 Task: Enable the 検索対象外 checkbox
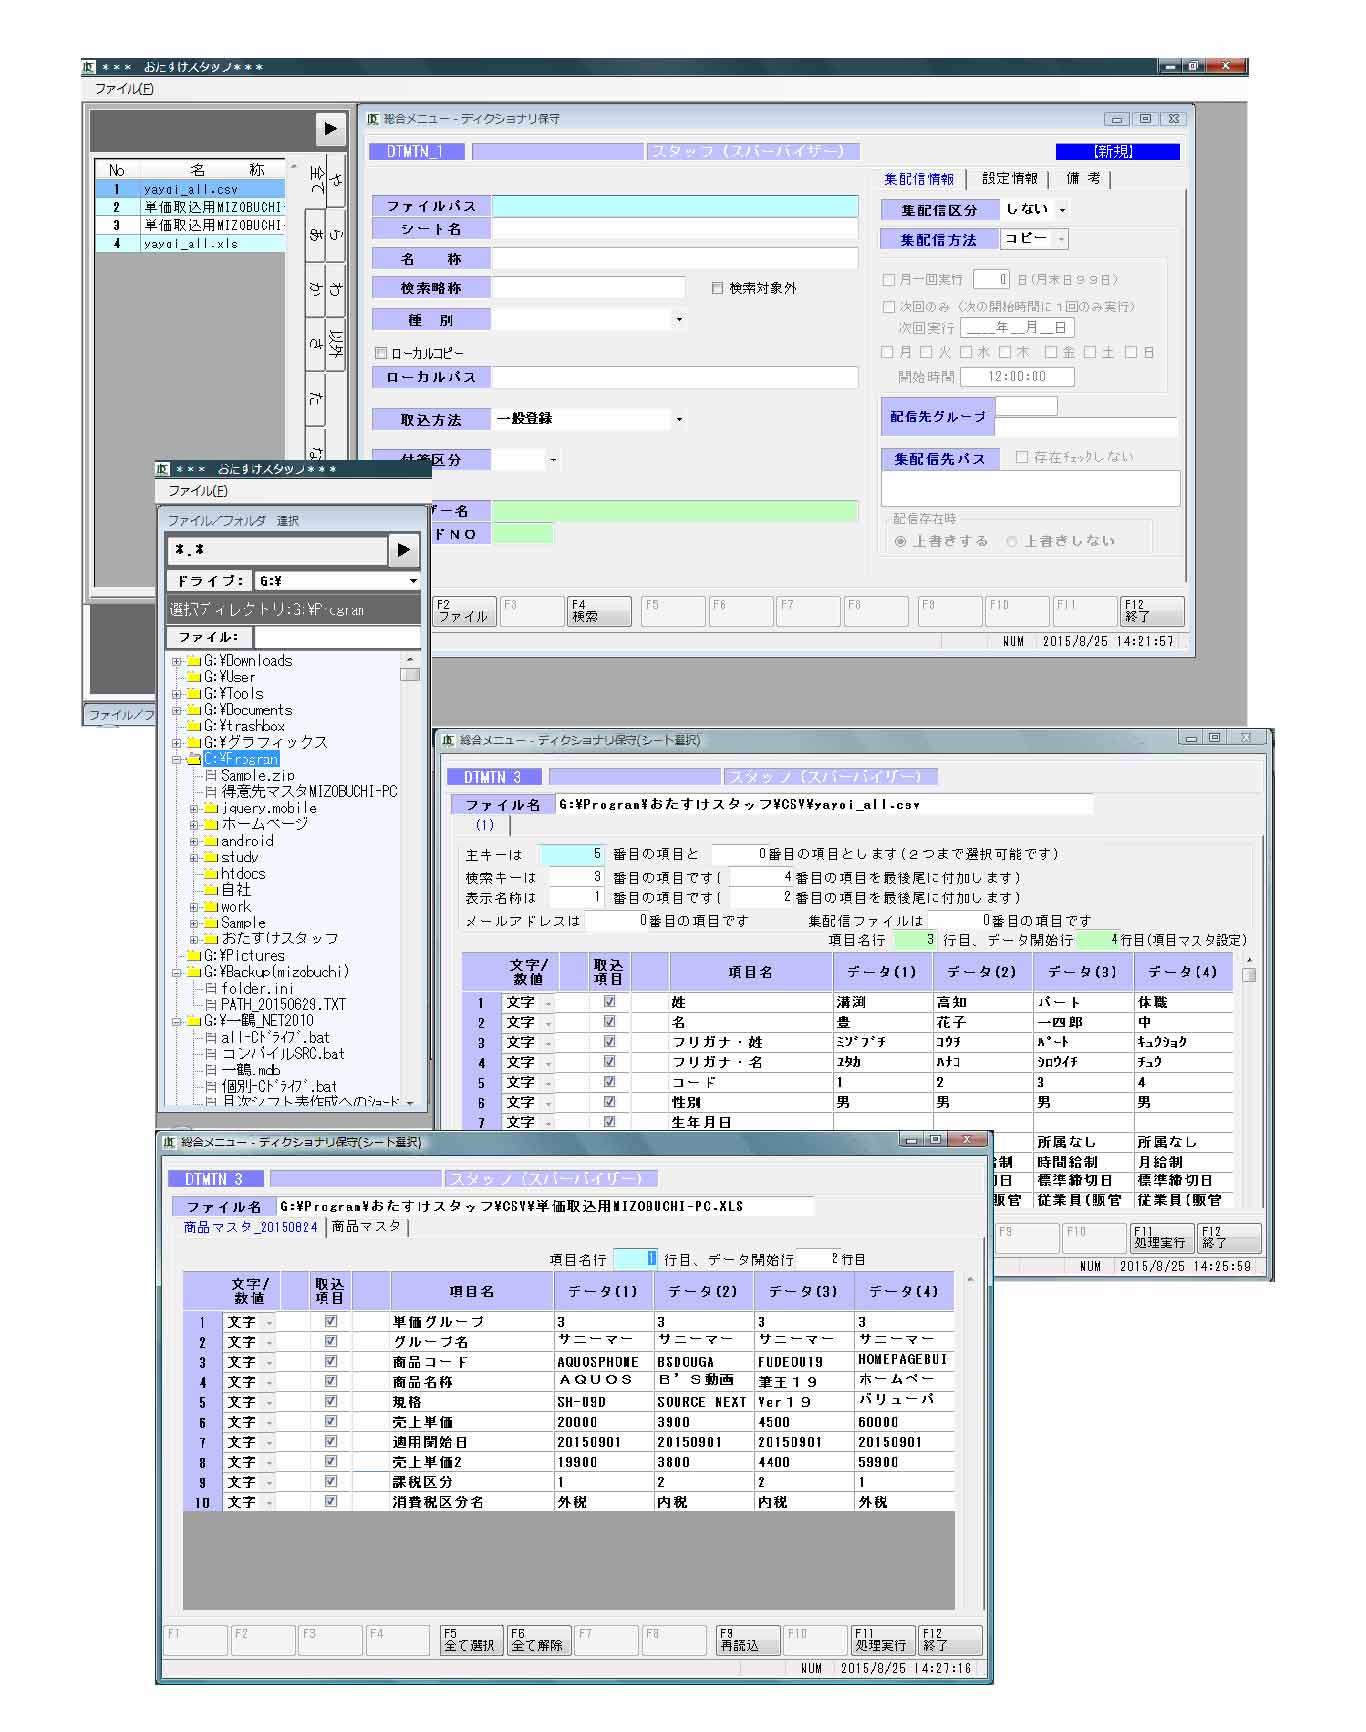pos(717,288)
